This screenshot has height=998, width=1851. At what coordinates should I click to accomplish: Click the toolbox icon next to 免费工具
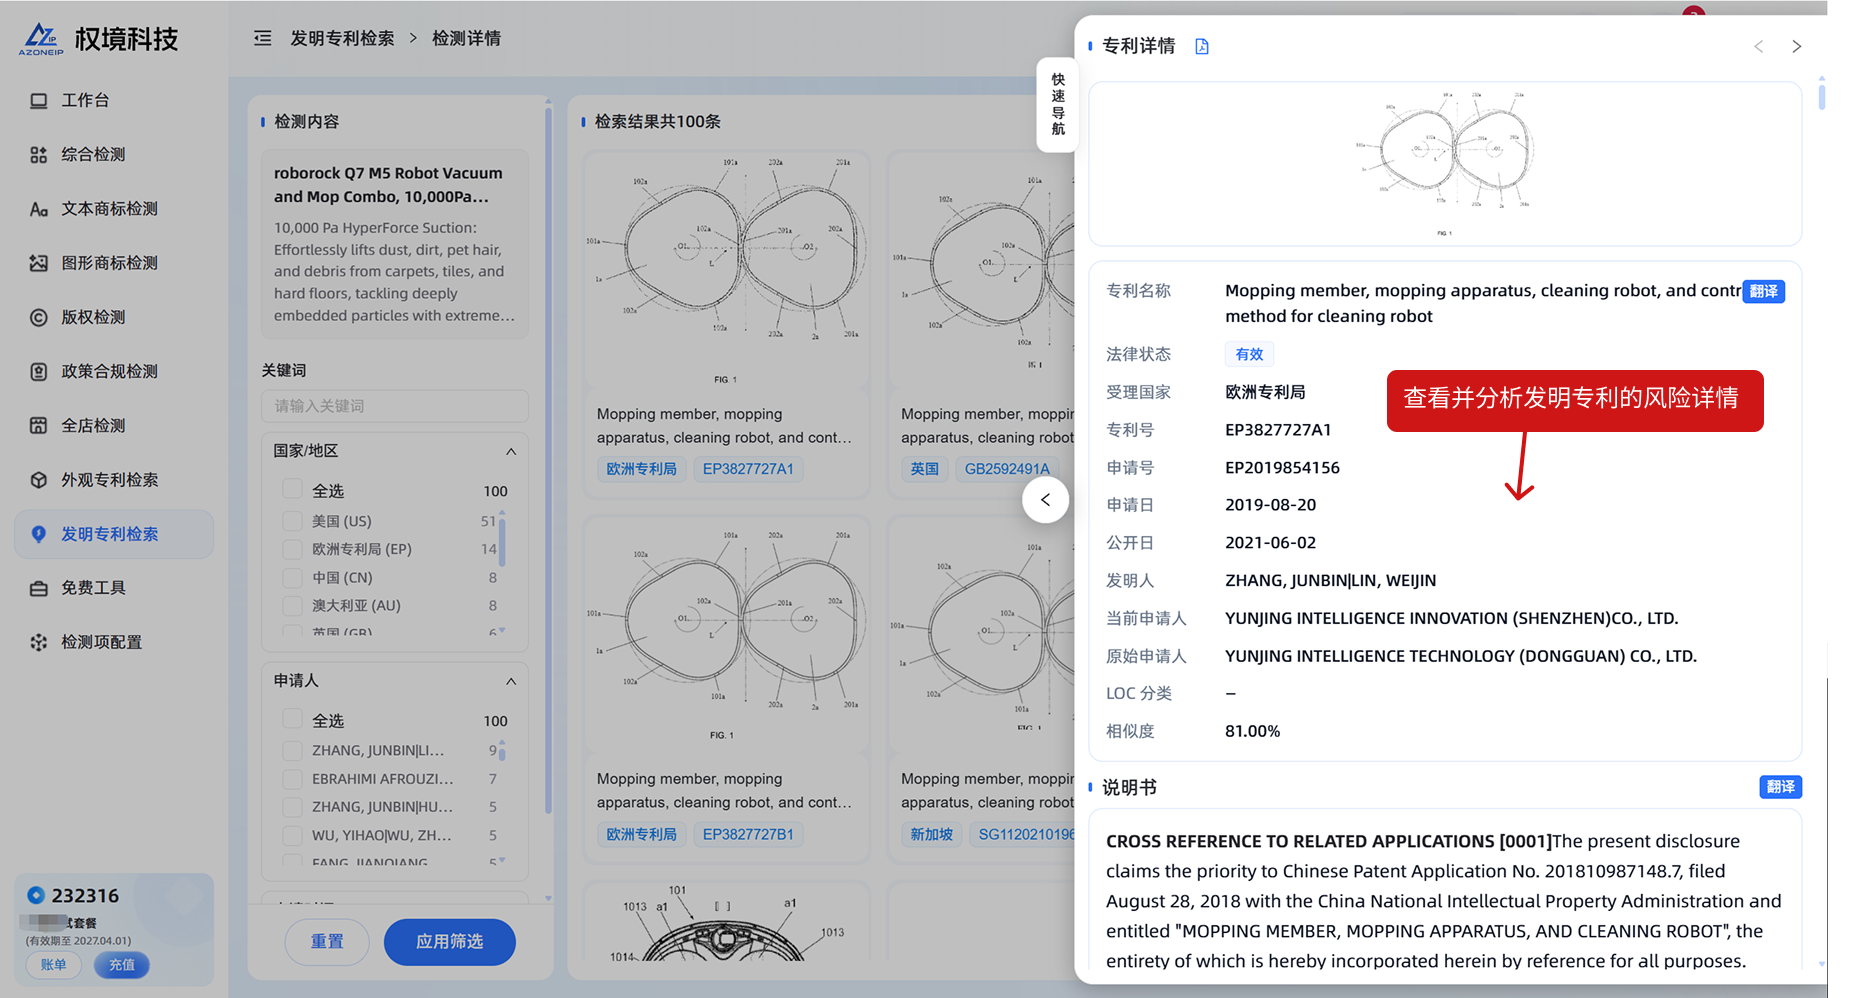(x=39, y=588)
